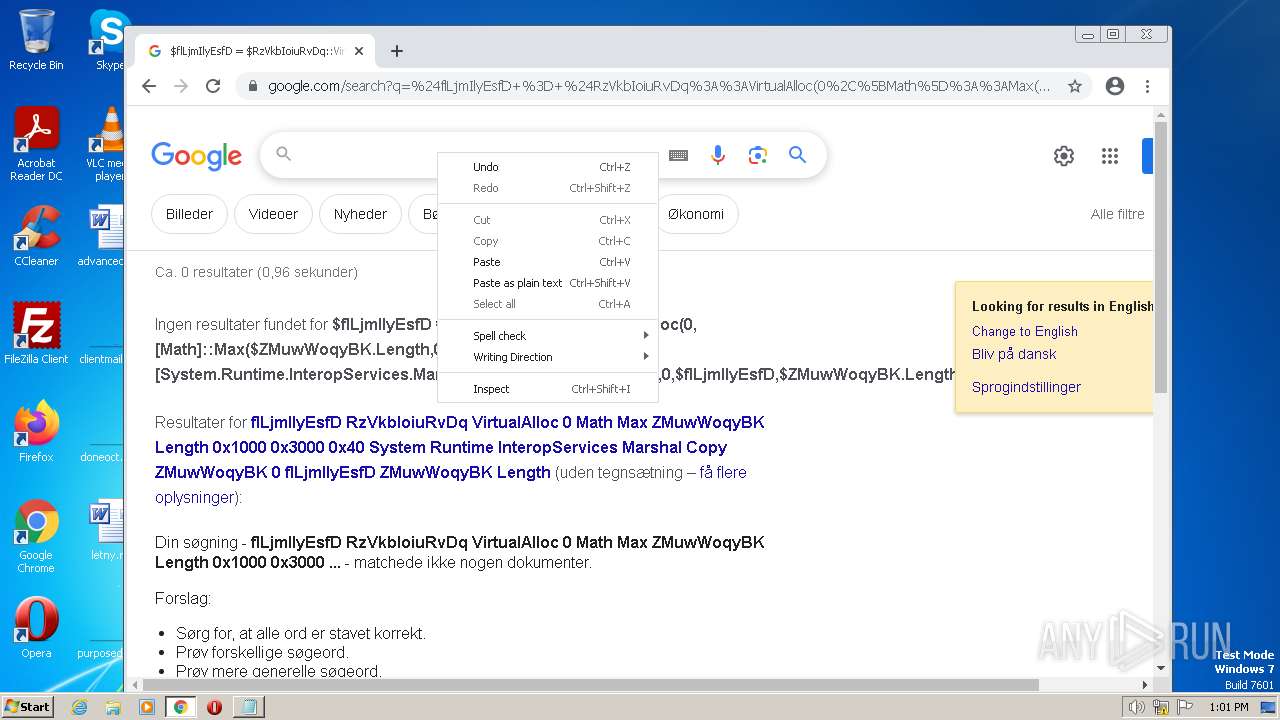Select Chrome taskbar button

(x=180, y=707)
